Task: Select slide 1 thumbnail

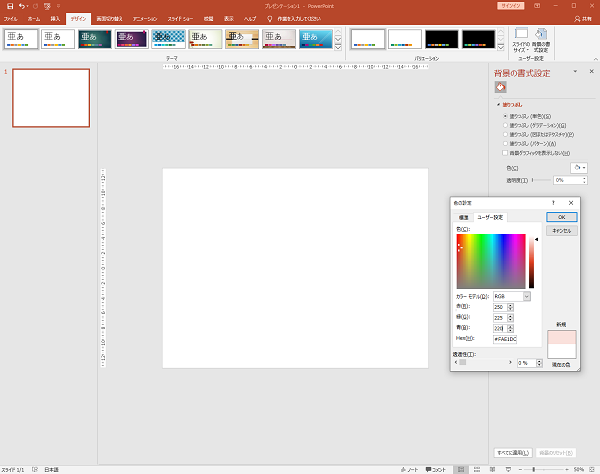Action: coord(51,98)
